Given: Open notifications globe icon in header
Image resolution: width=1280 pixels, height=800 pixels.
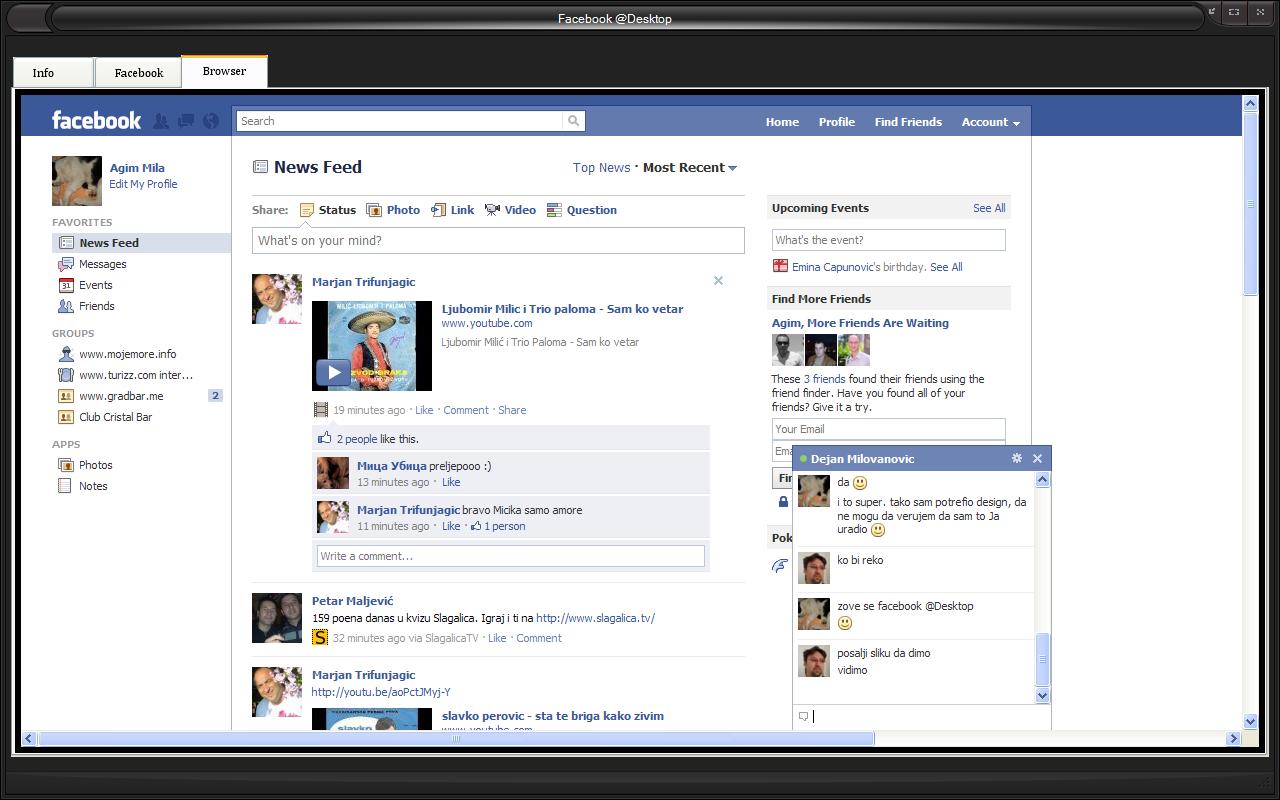Looking at the screenshot, I should click(x=210, y=121).
